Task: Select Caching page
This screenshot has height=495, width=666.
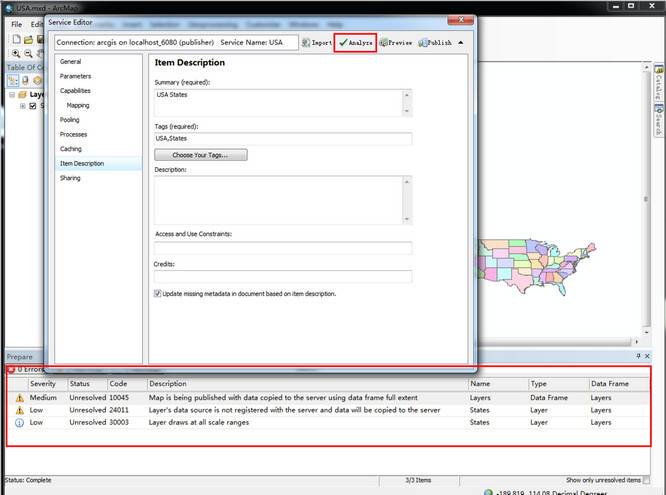Action: [x=71, y=149]
